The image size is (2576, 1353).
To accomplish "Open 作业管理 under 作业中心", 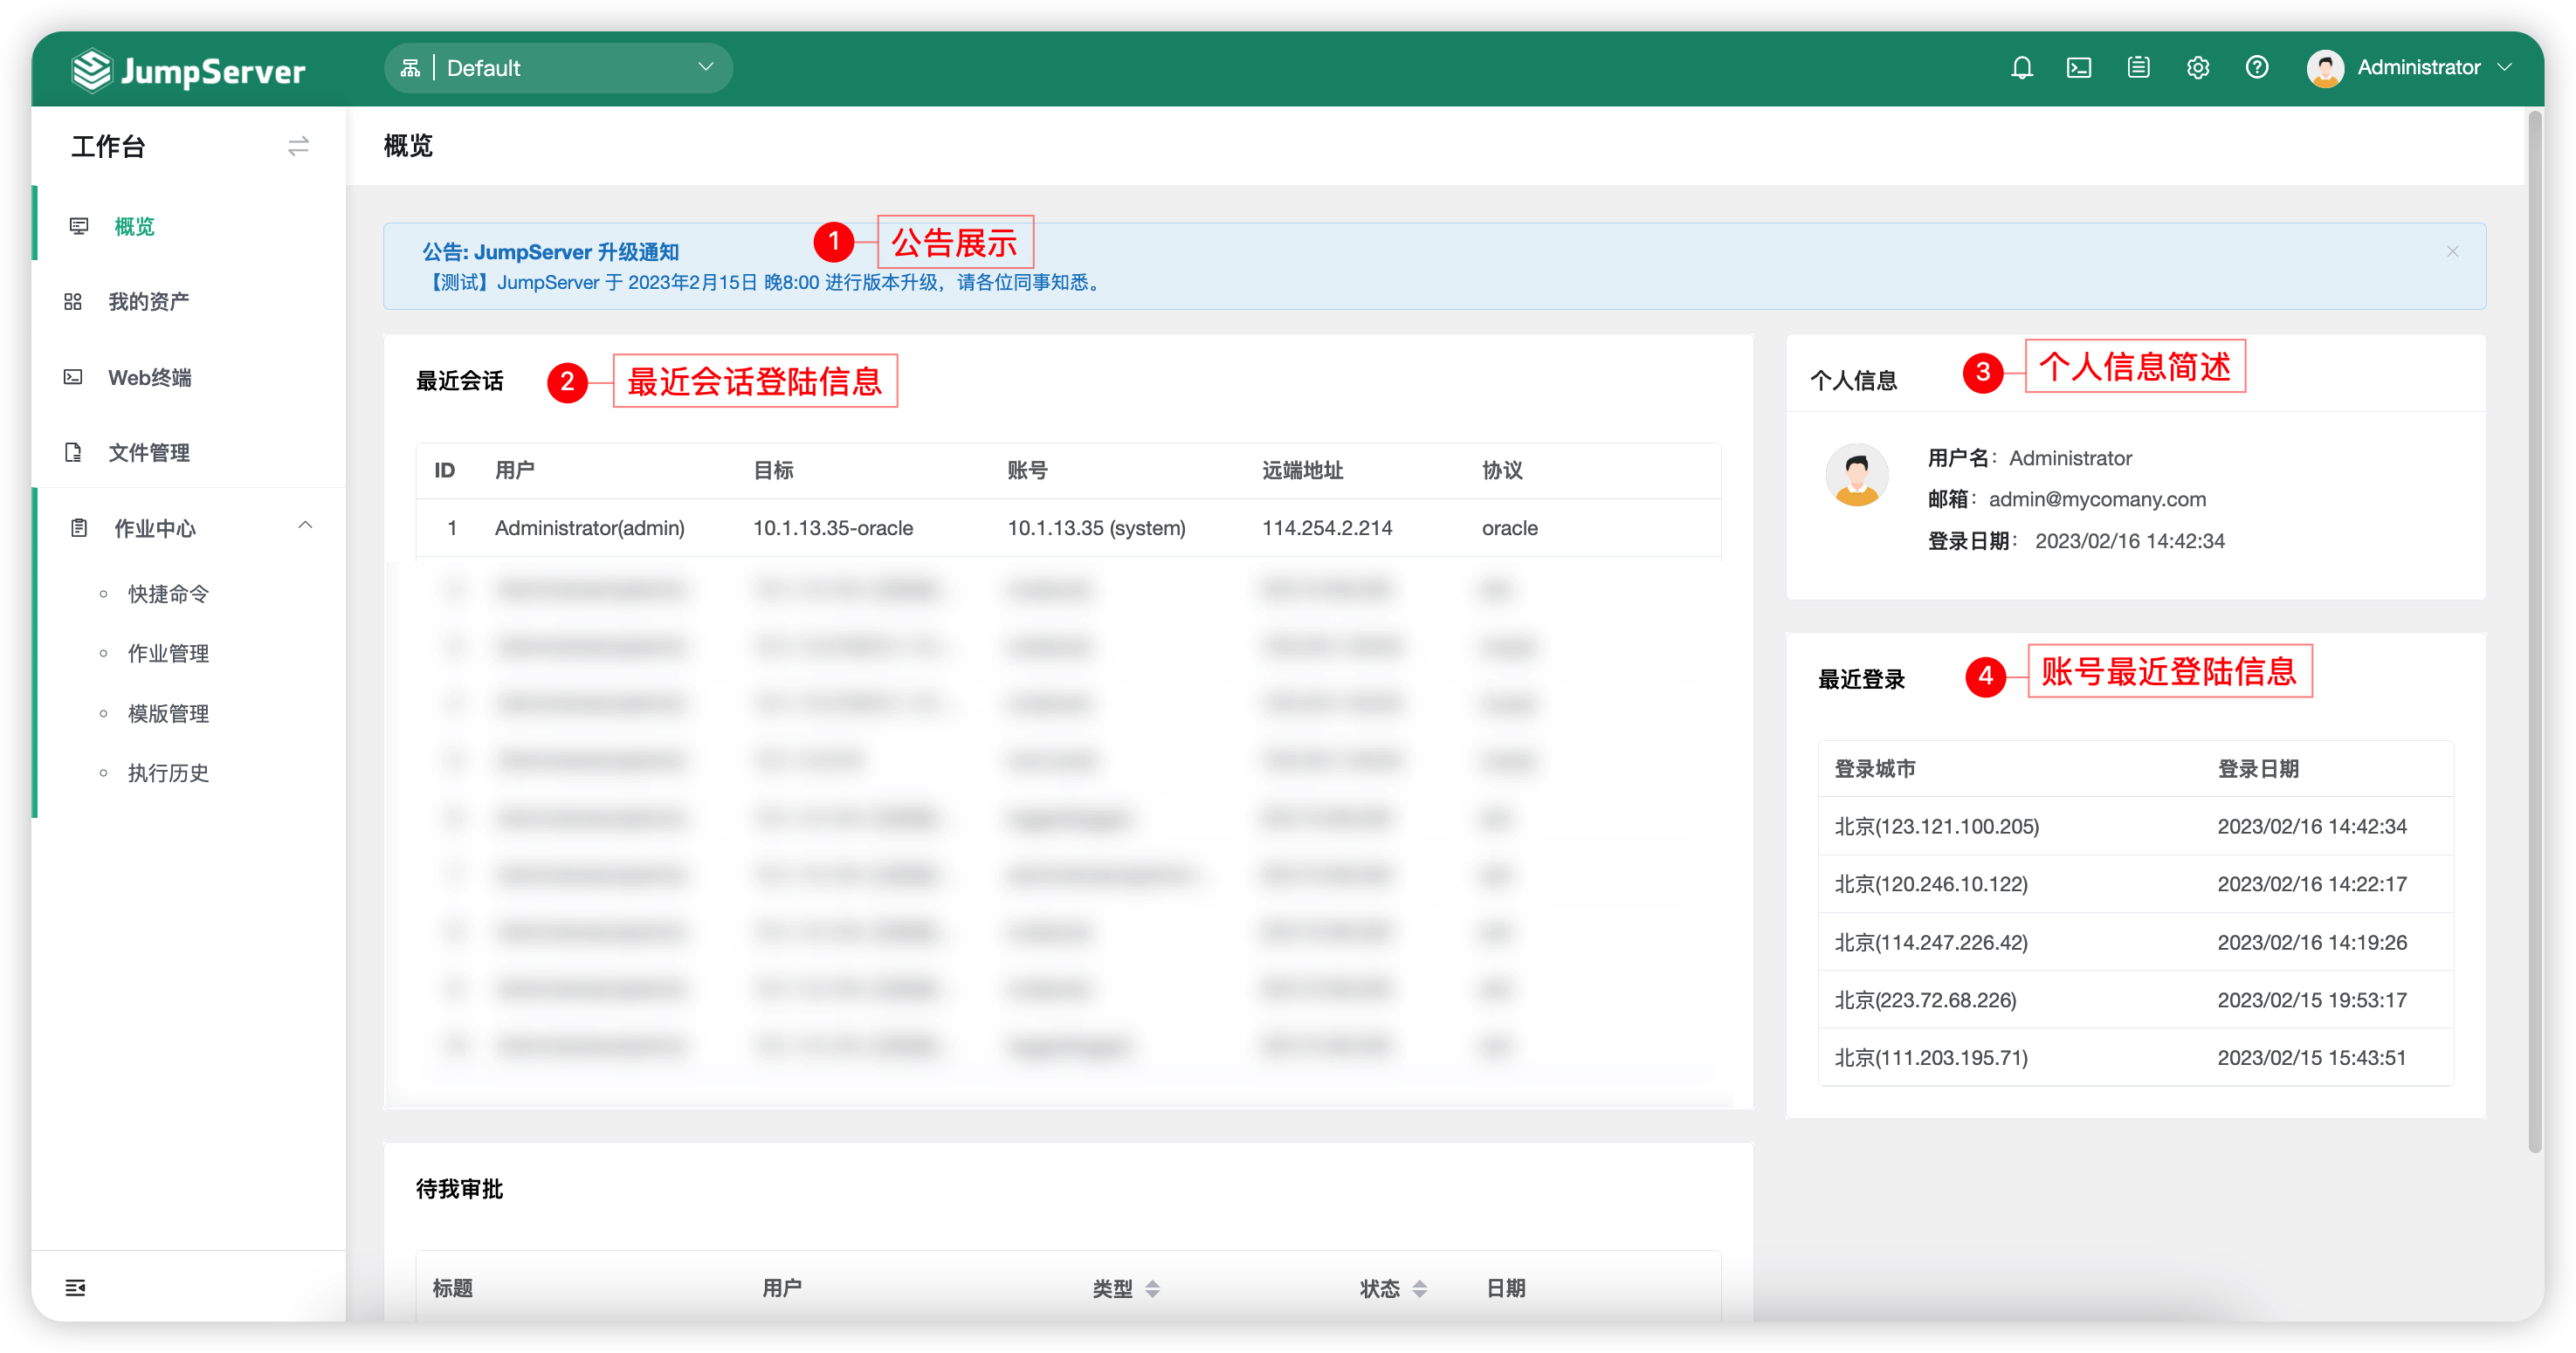I will click(x=168, y=653).
